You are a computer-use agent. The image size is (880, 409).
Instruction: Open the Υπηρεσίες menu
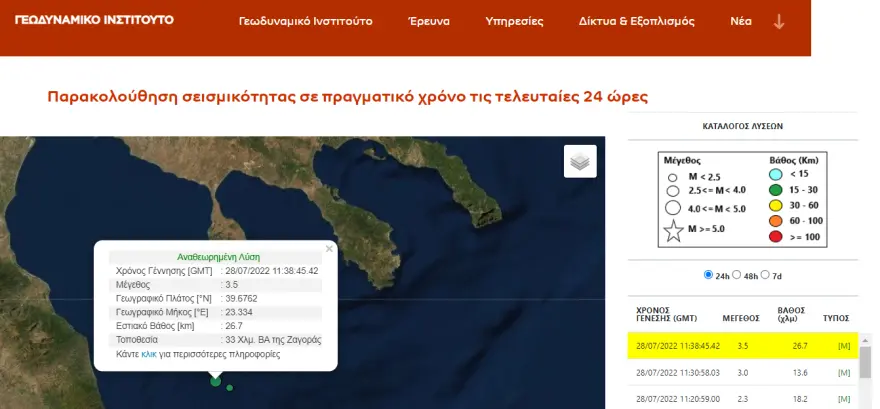(514, 21)
